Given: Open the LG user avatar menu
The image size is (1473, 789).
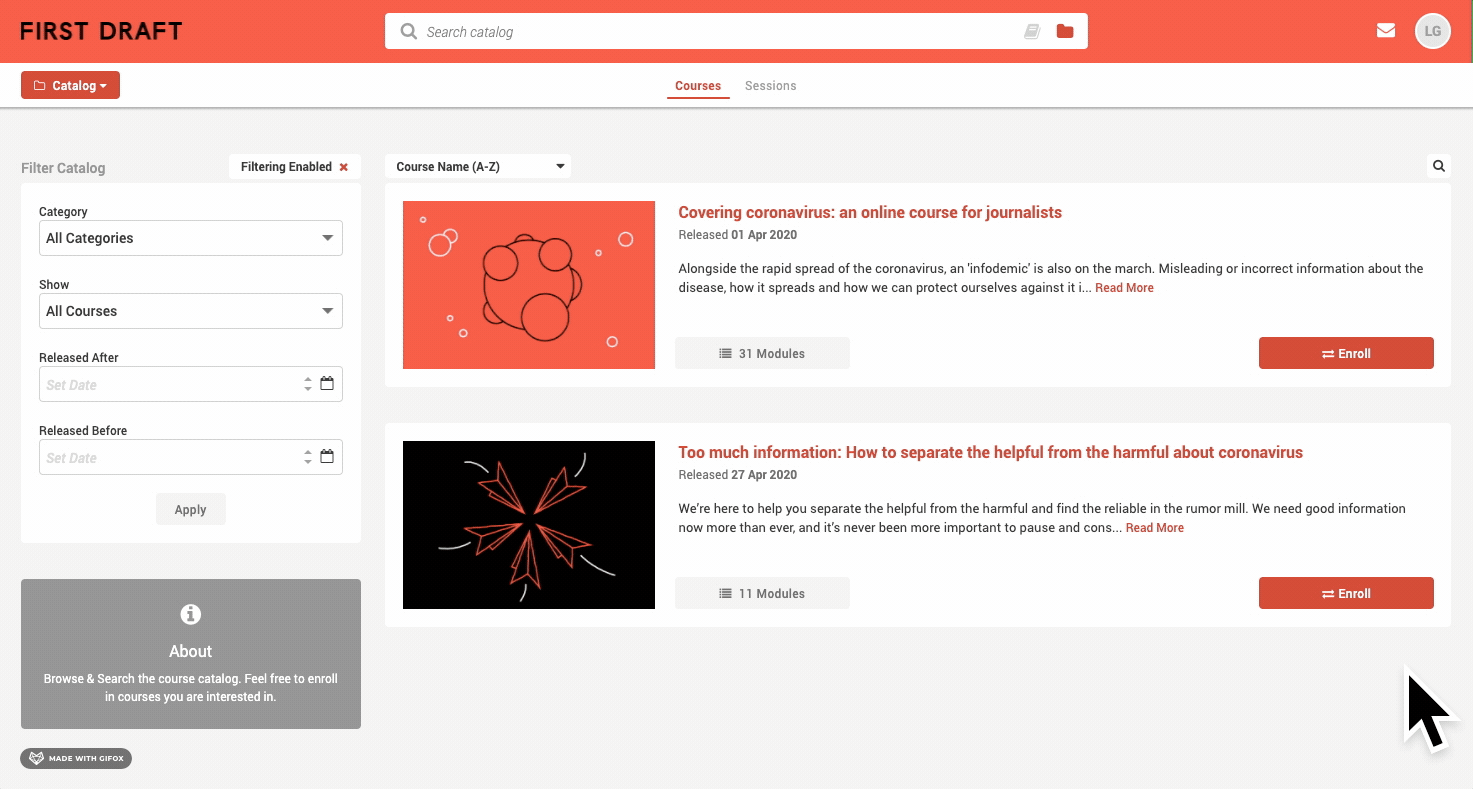Looking at the screenshot, I should pyautogui.click(x=1432, y=31).
